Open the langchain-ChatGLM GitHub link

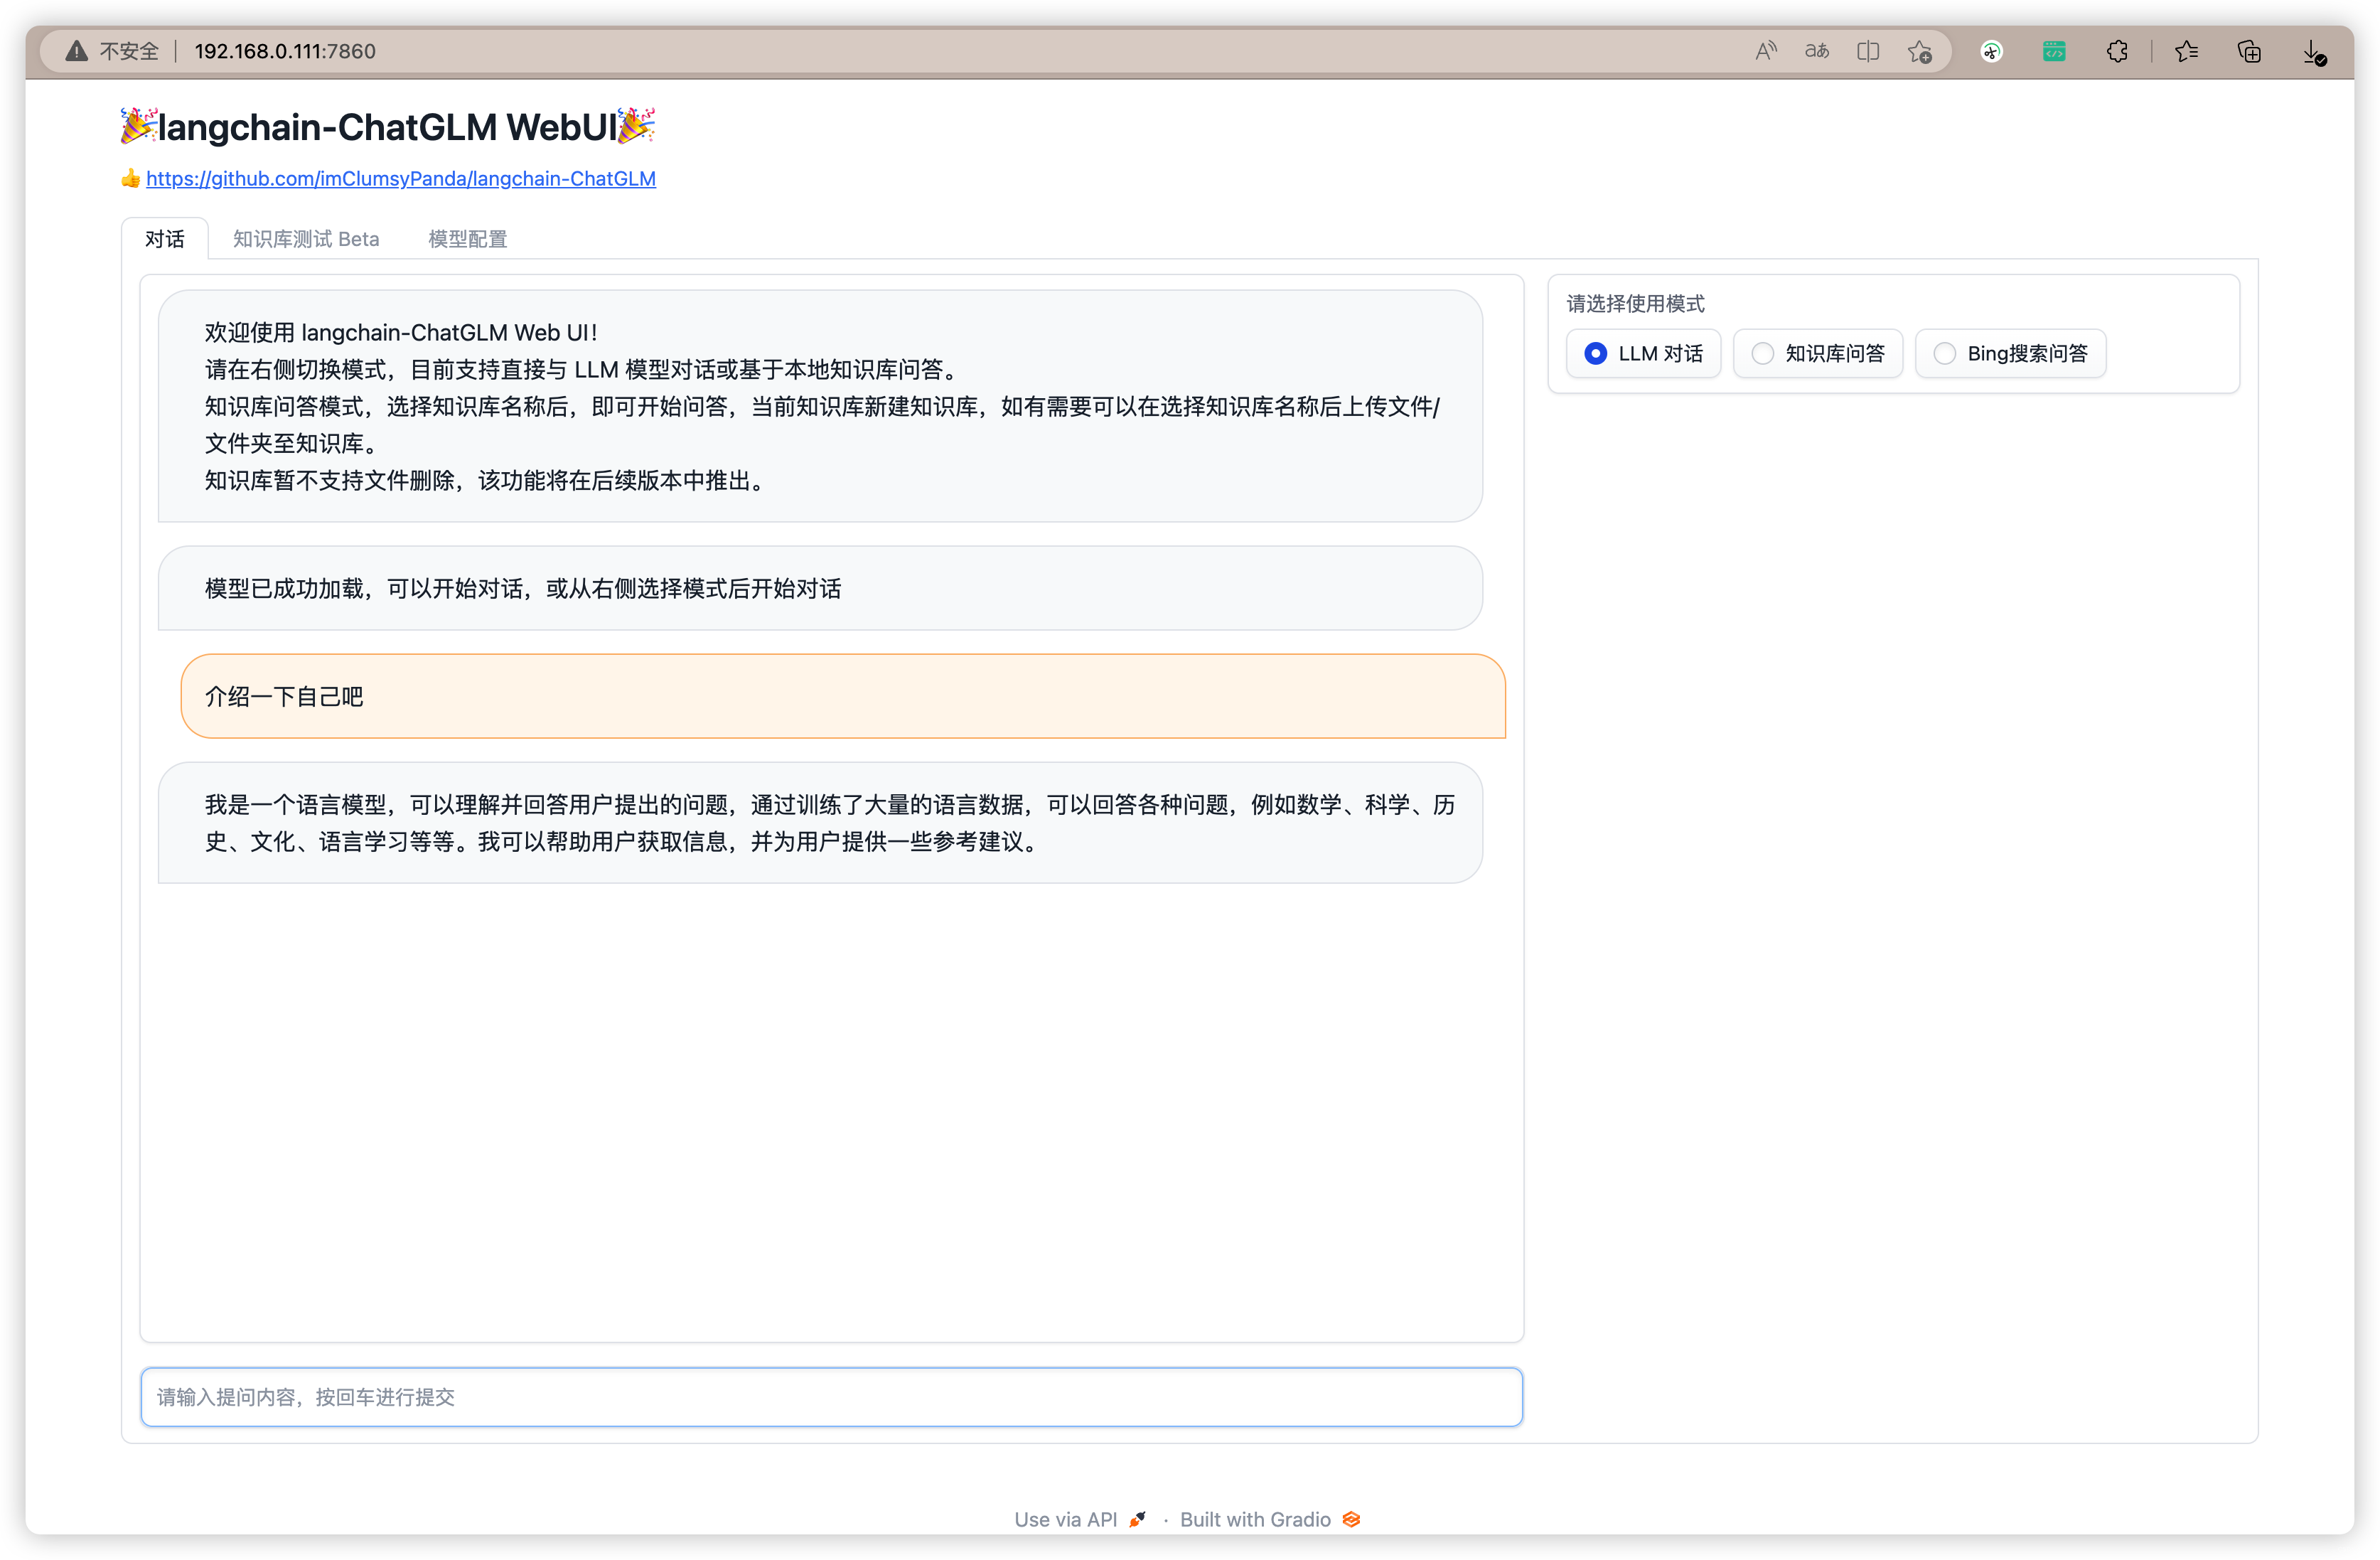401,178
